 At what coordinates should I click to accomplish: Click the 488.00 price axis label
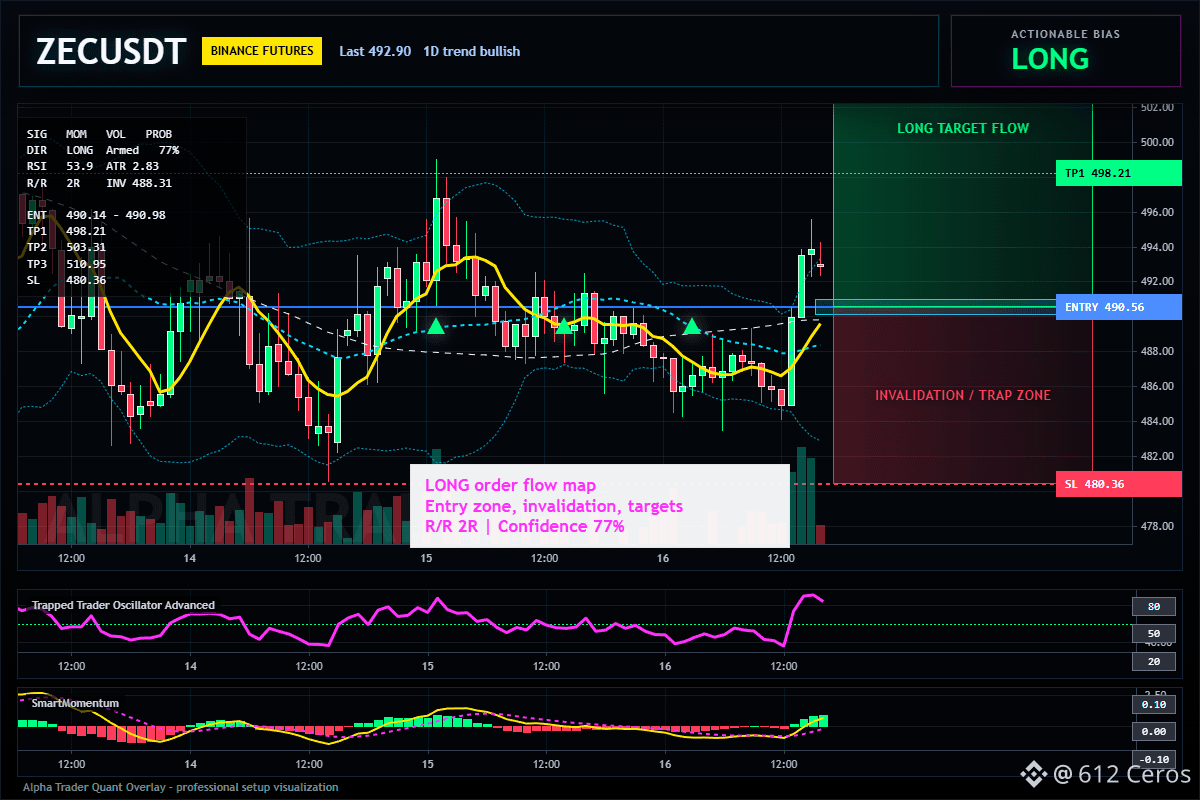click(1157, 351)
